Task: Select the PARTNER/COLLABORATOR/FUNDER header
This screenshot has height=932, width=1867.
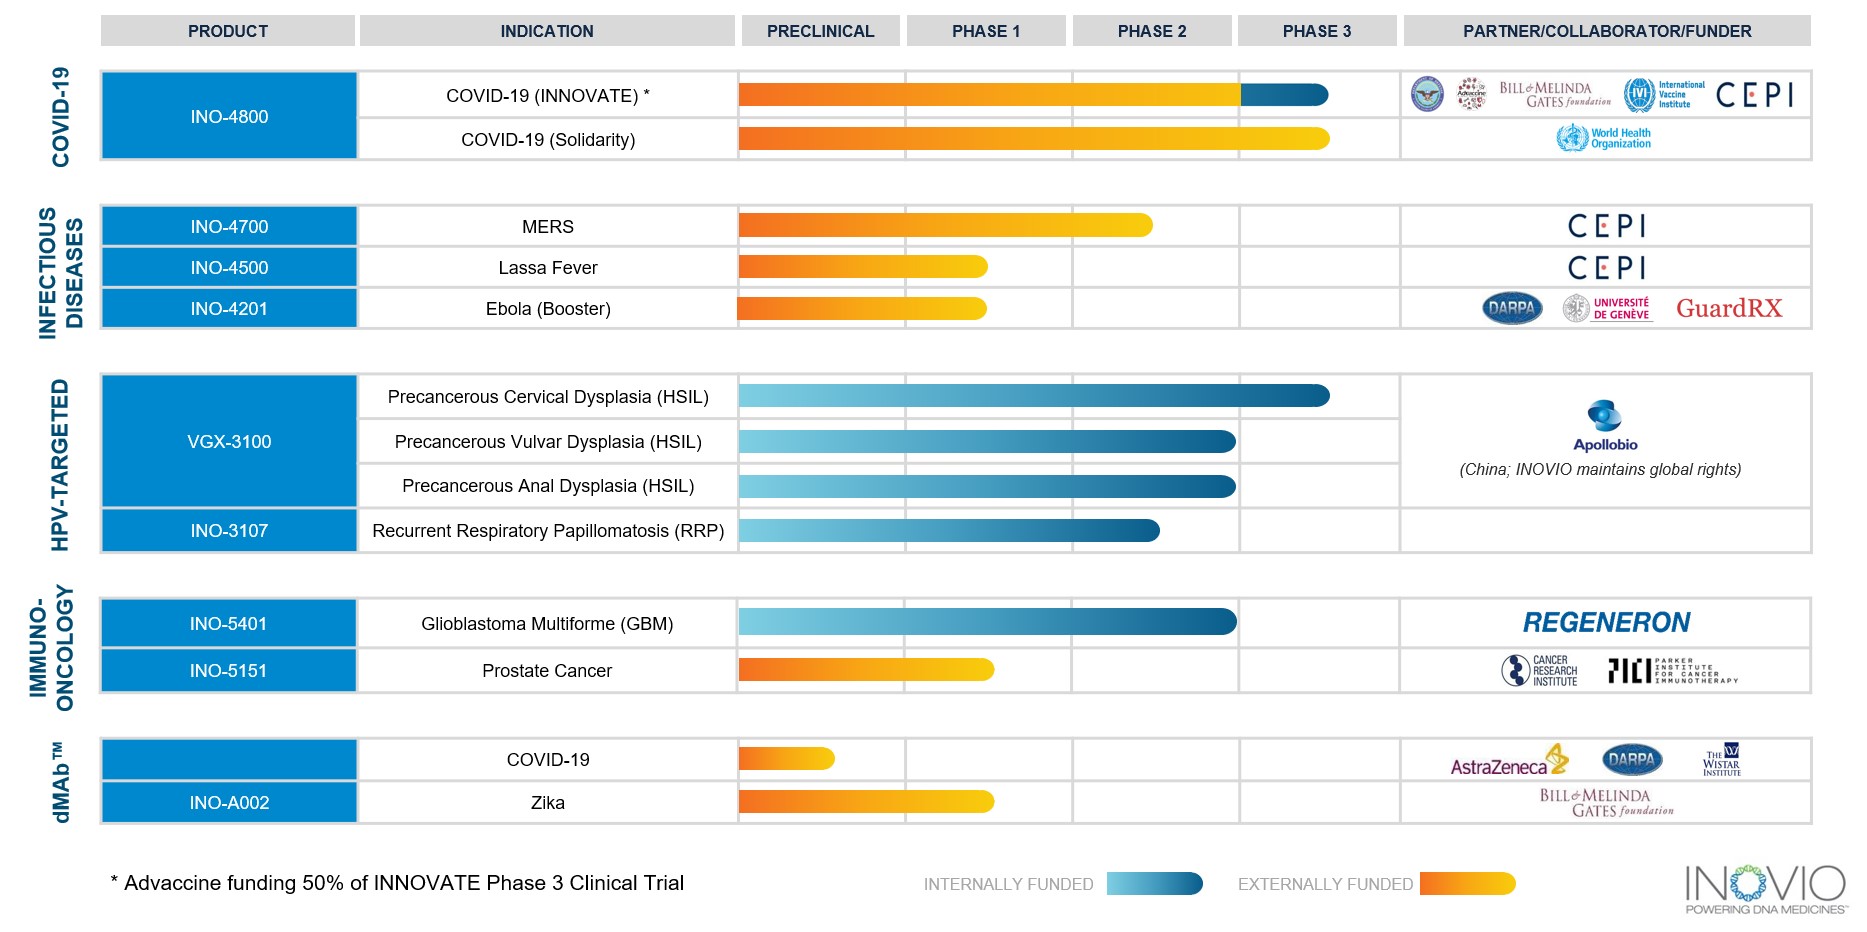Action: point(1606,31)
